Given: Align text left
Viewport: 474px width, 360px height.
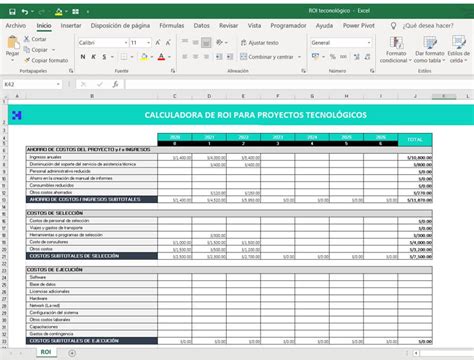Looking at the screenshot, I should pyautogui.click(x=185, y=57).
